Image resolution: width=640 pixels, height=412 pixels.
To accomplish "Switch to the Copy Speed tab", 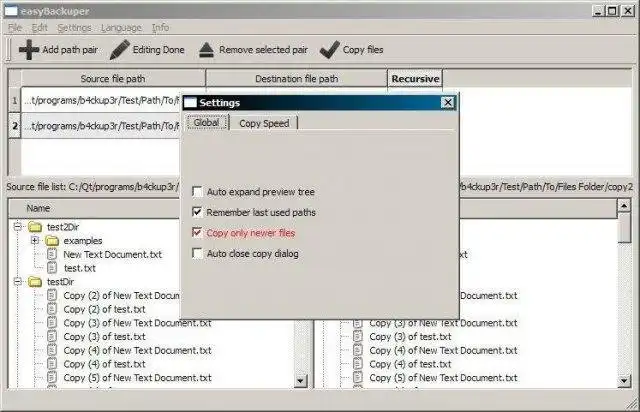I will 264,123.
